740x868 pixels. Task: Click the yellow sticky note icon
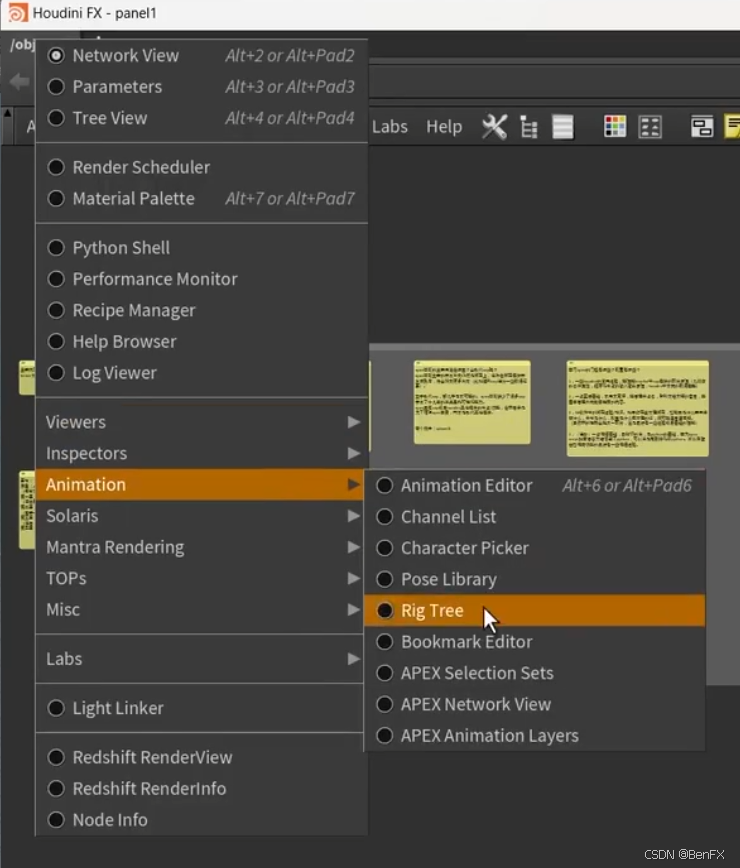point(732,127)
